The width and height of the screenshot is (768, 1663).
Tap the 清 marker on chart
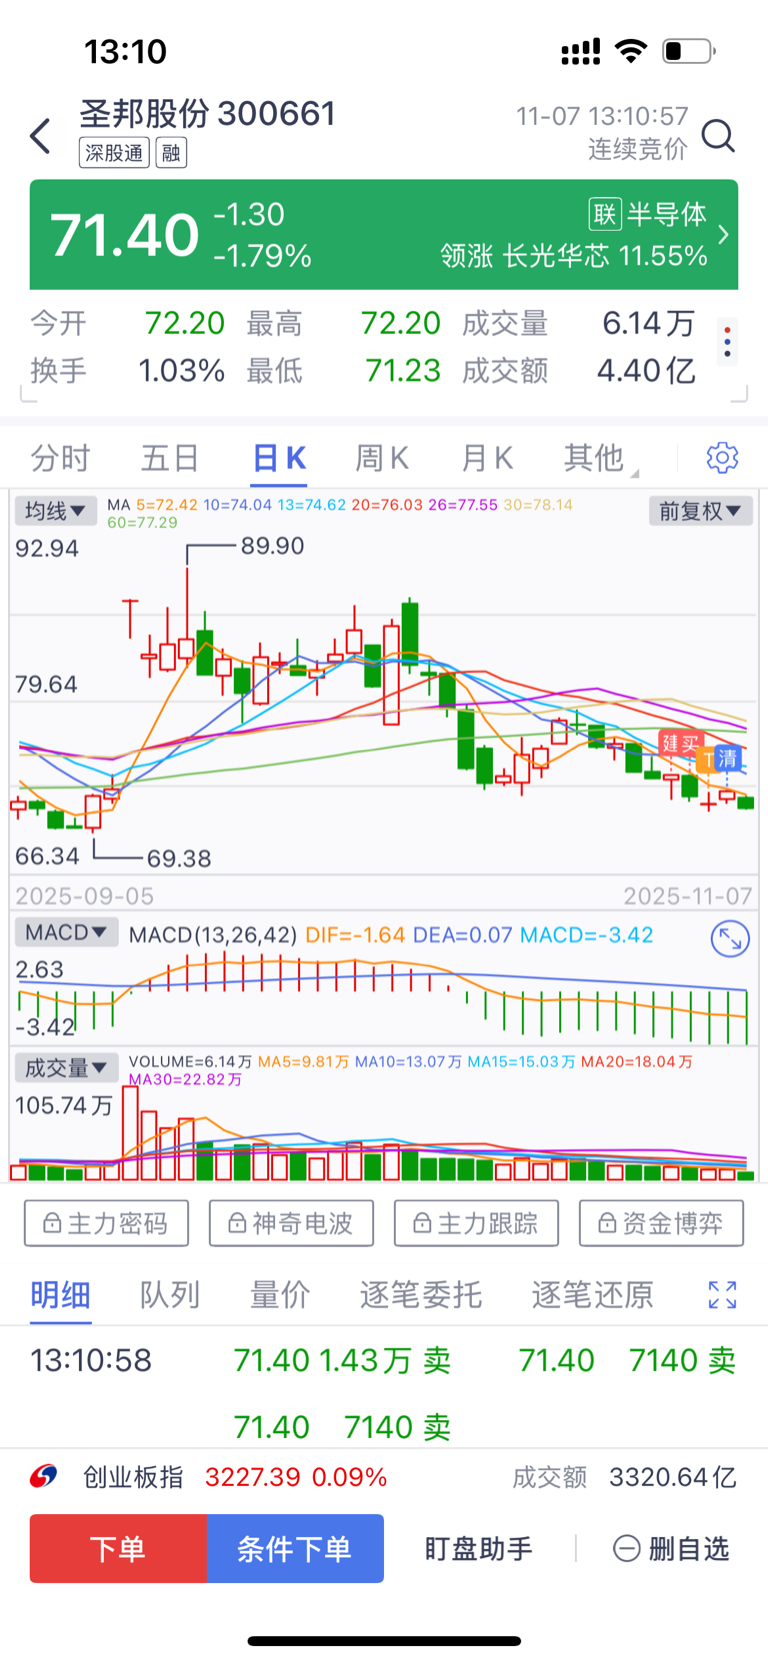pos(729,759)
